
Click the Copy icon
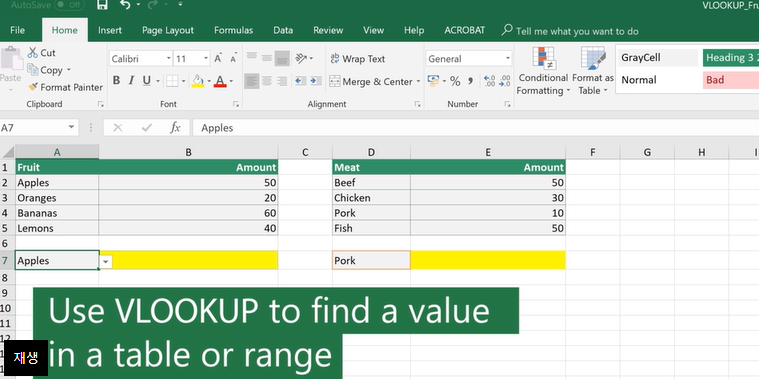[x=32, y=70]
